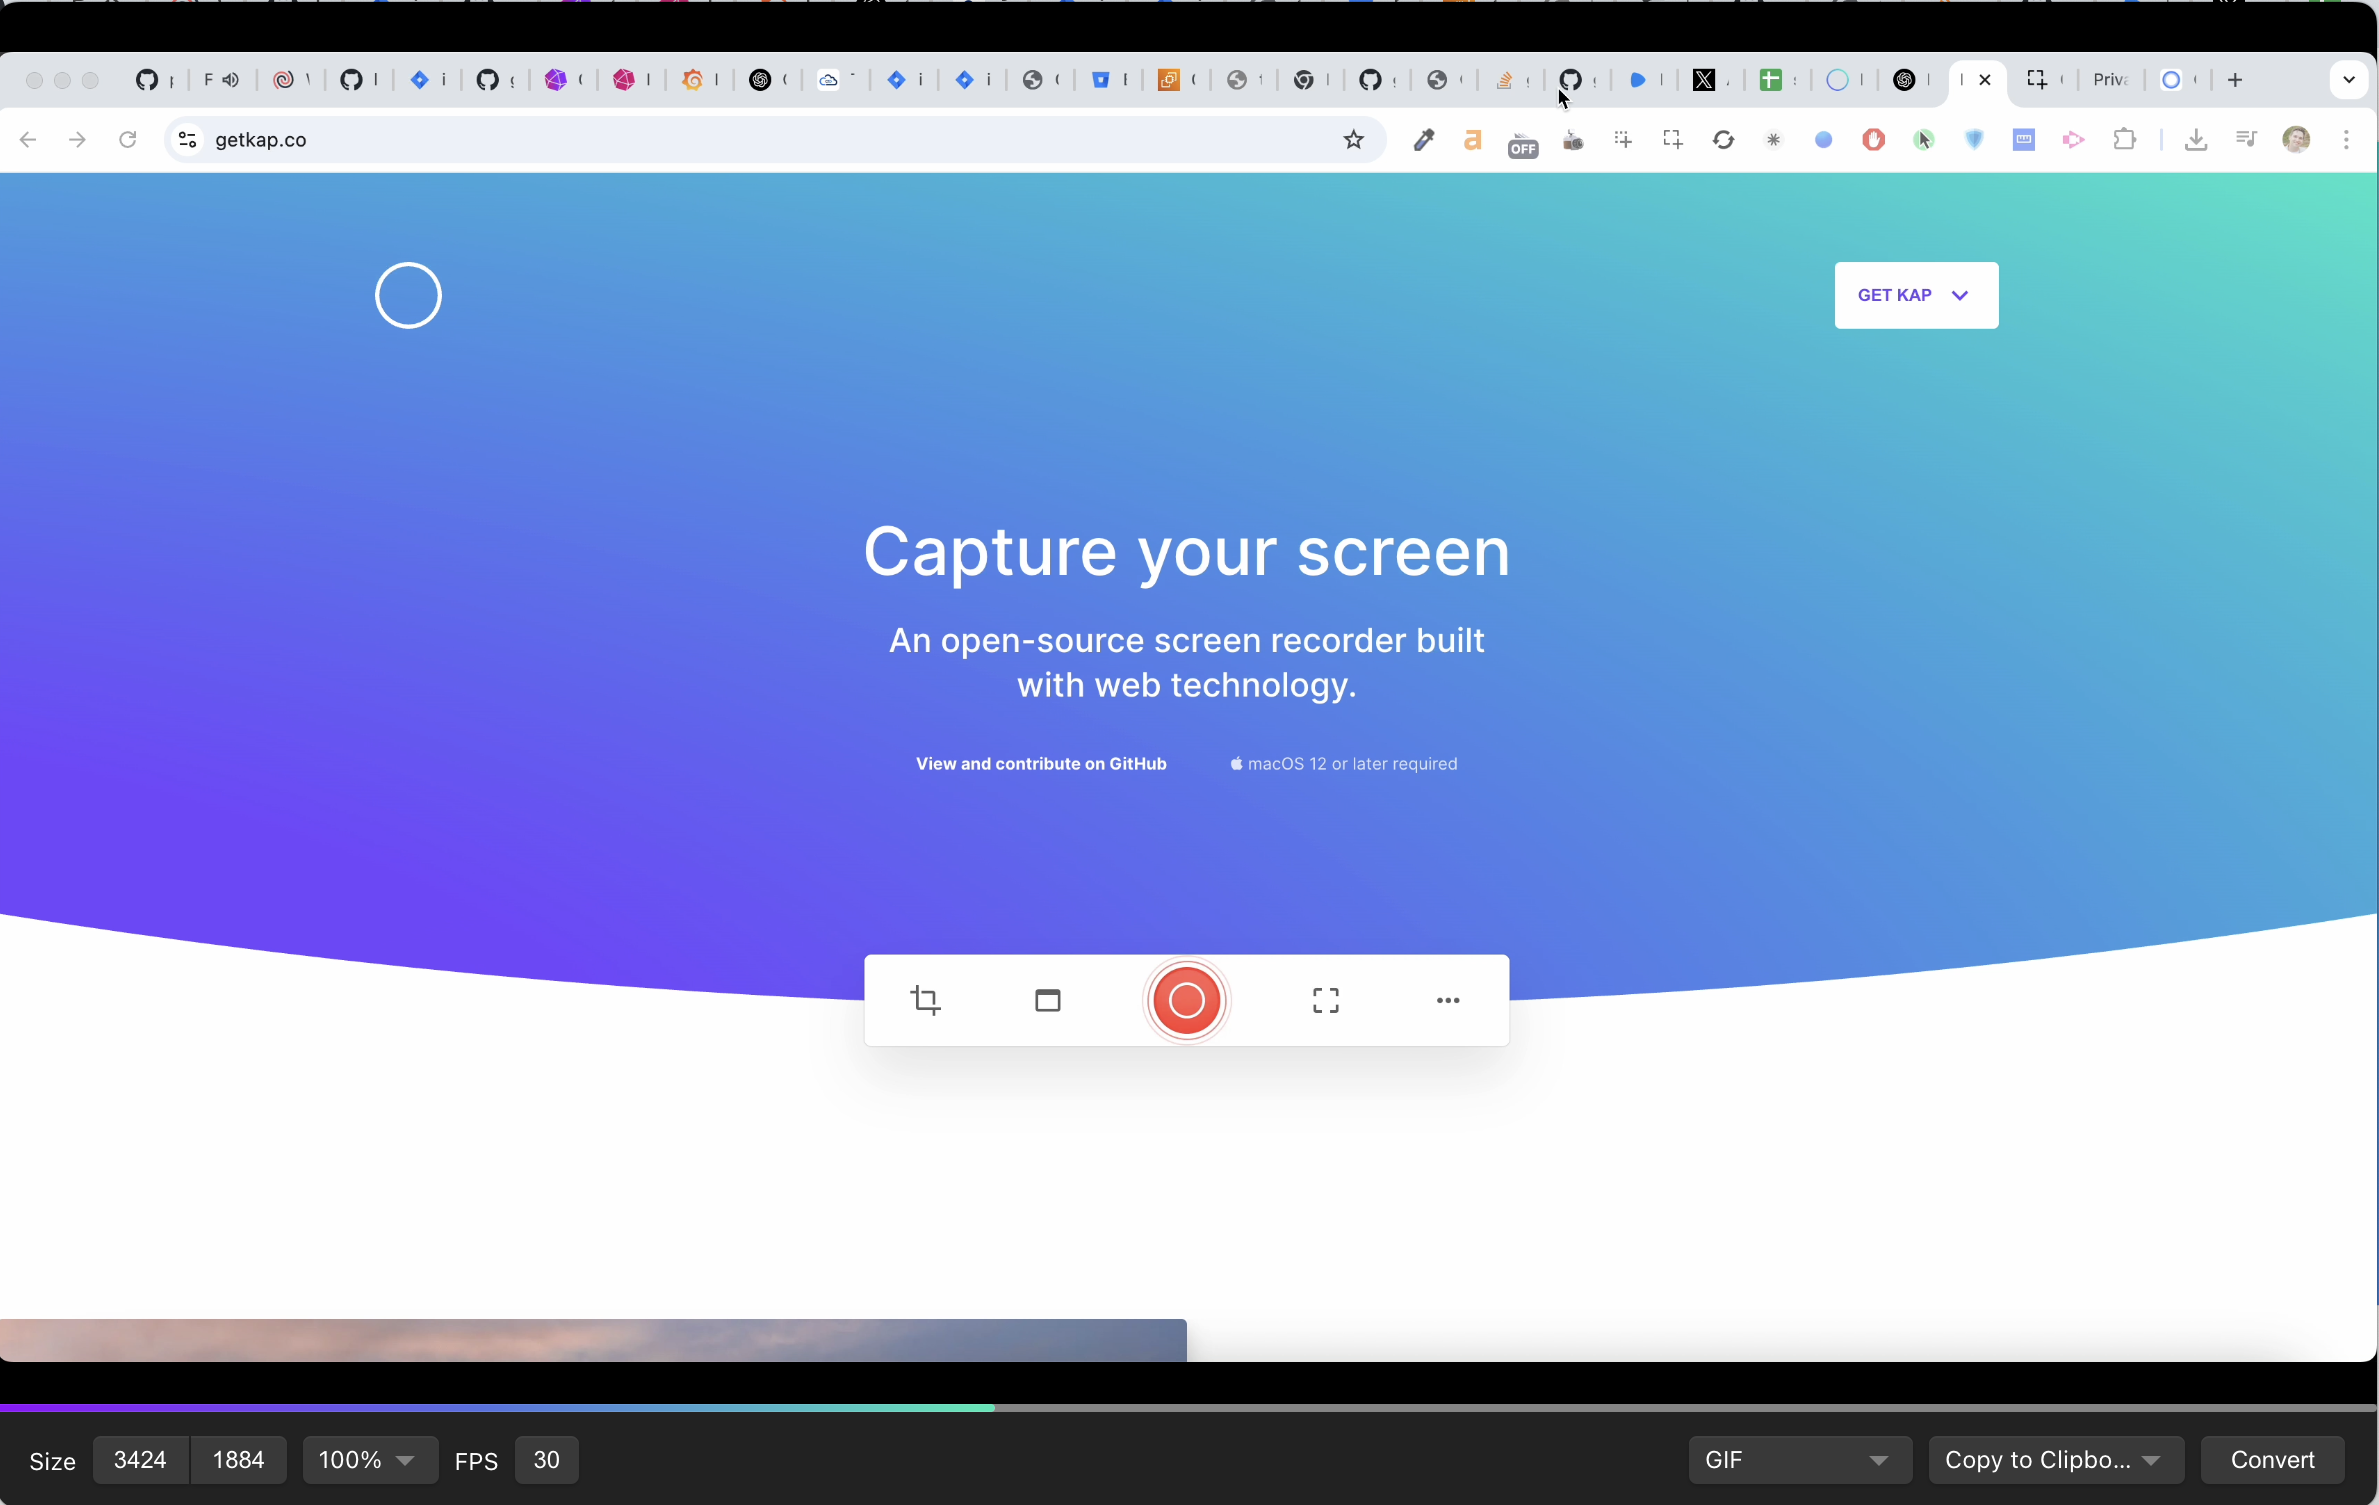Switch to the cloud icon tab
Screen dimensions: 2379x1505
(829, 80)
